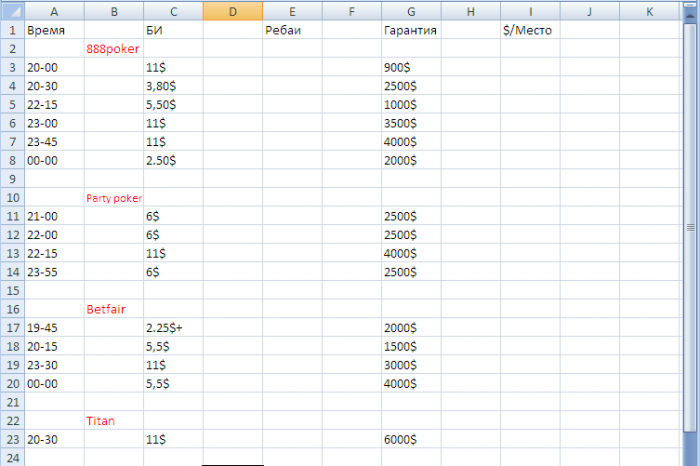
Task: Select row 15 header
Action: (12, 290)
